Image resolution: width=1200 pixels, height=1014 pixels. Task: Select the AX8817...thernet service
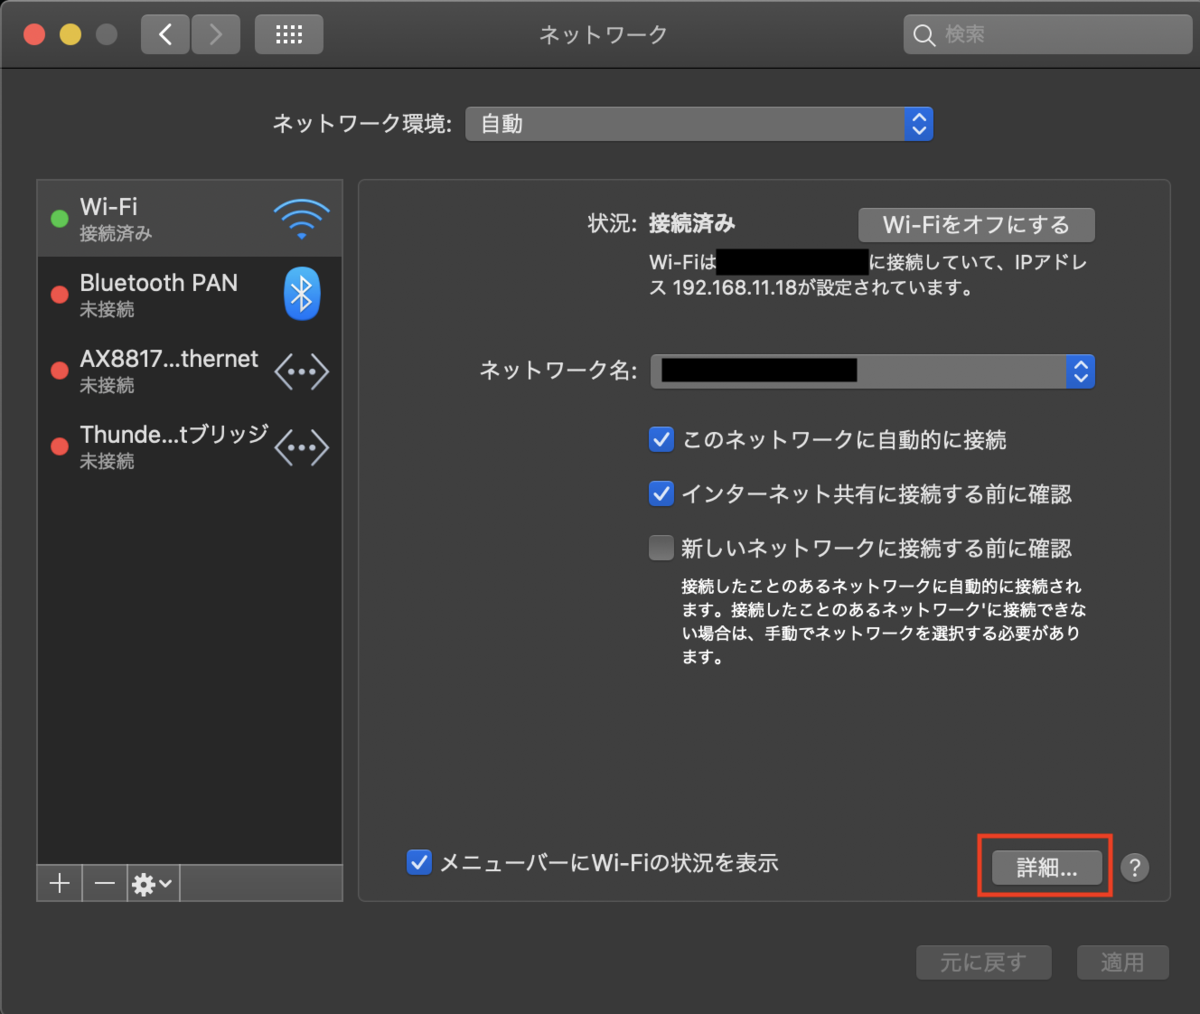point(190,371)
